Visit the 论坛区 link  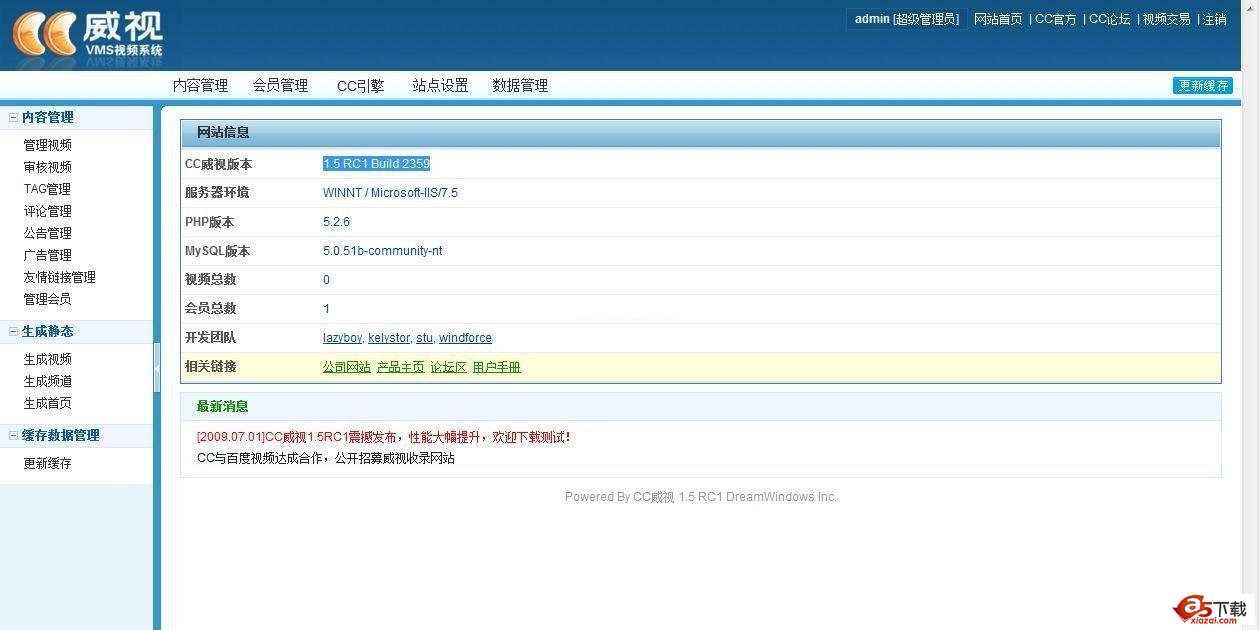(449, 367)
